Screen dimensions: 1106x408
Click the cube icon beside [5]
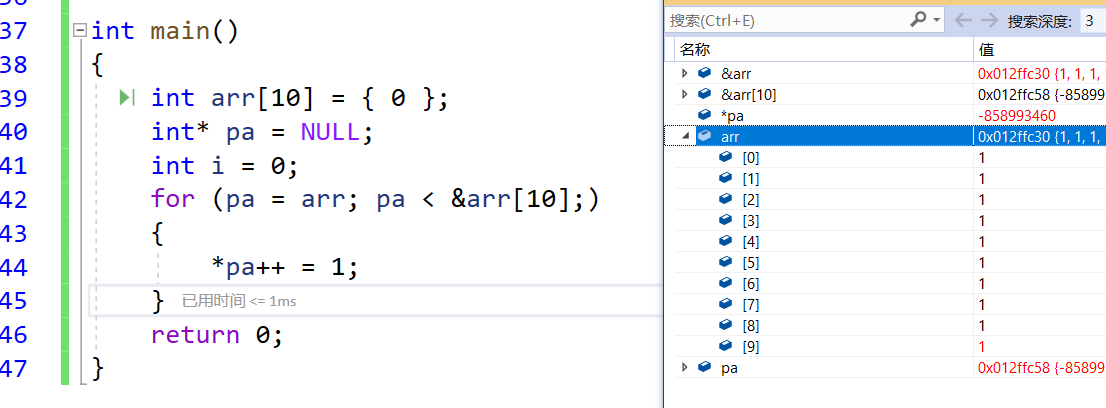pyautogui.click(x=726, y=262)
